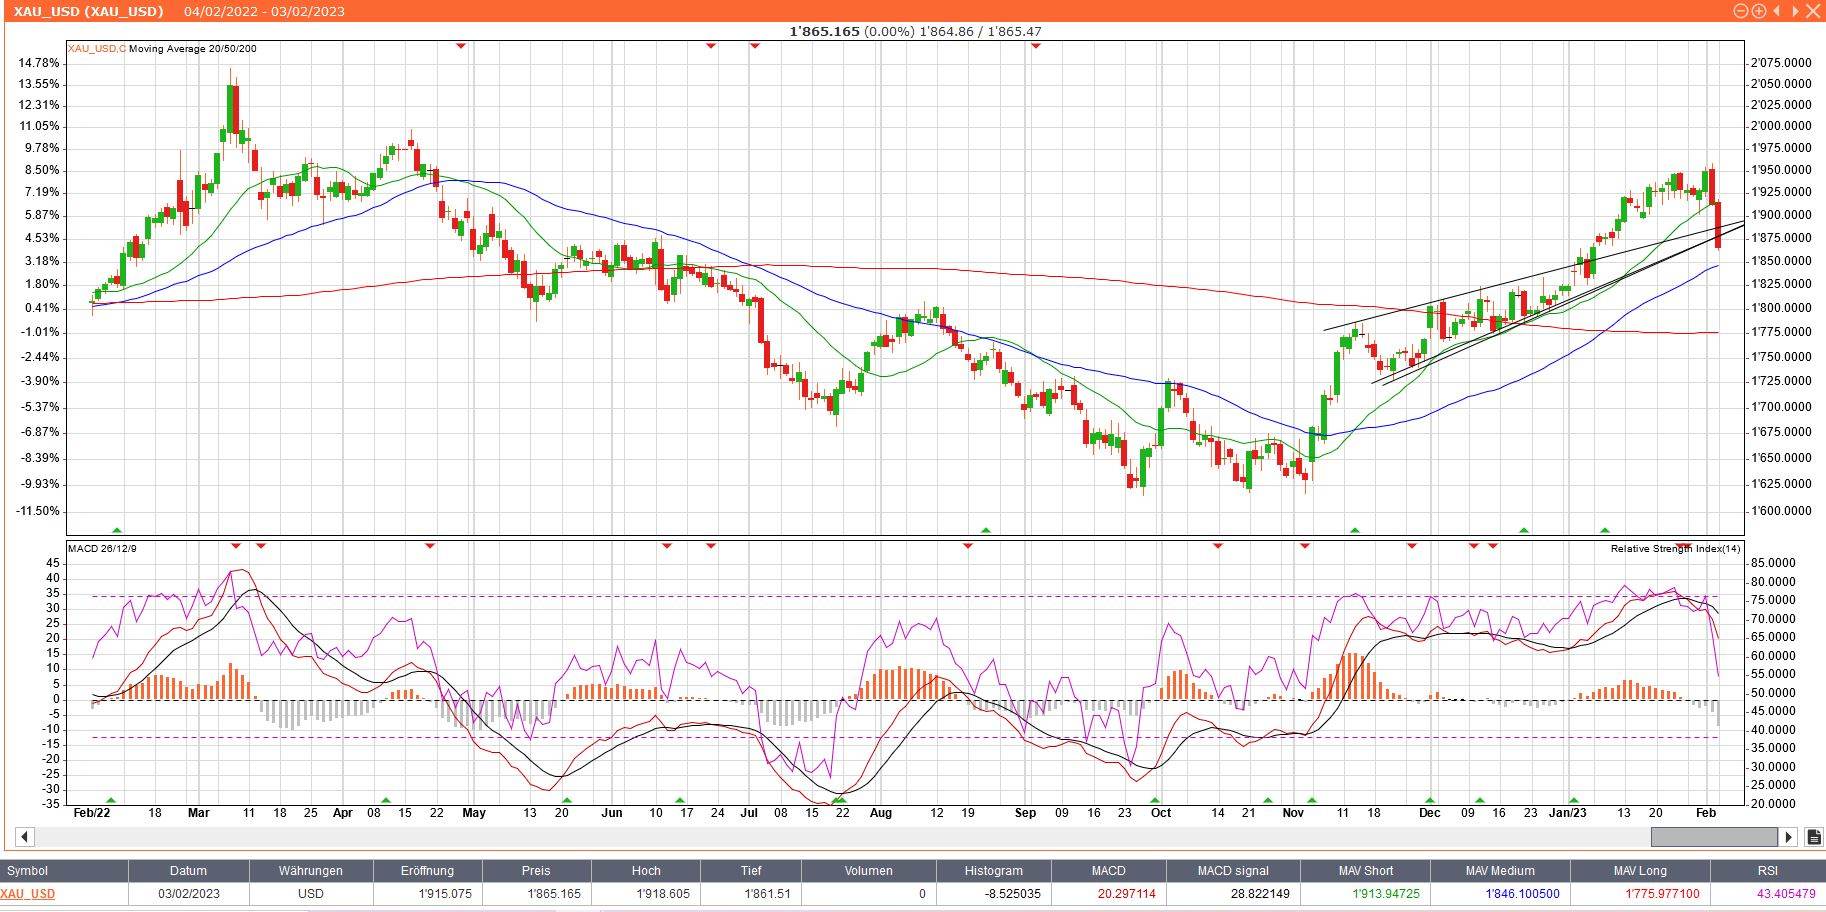Shift the chart back with the title-bar left arrow

1777,11
